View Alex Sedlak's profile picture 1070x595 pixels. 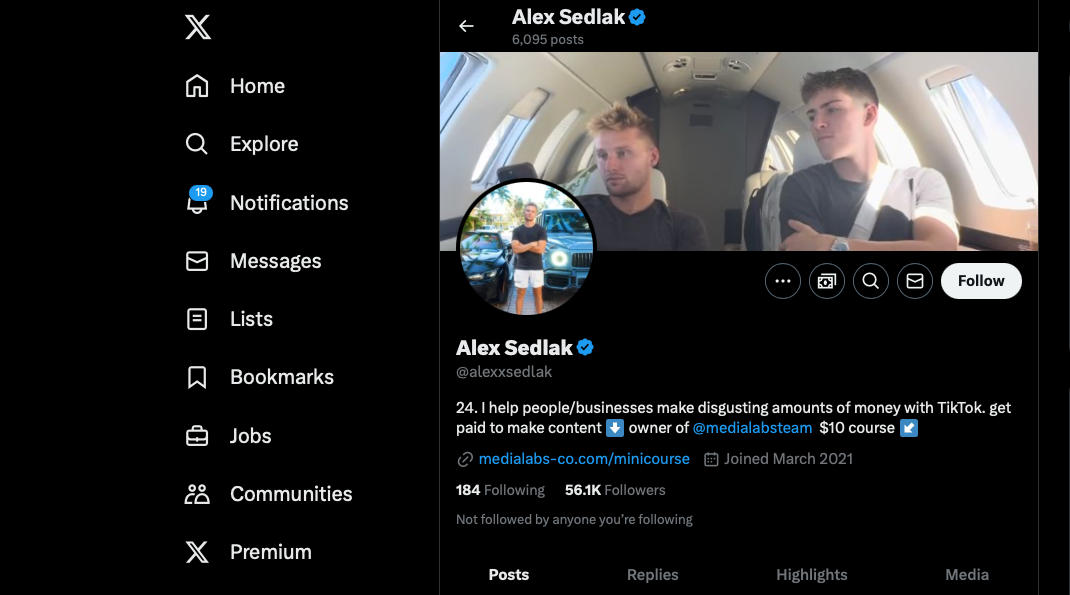pyautogui.click(x=527, y=247)
